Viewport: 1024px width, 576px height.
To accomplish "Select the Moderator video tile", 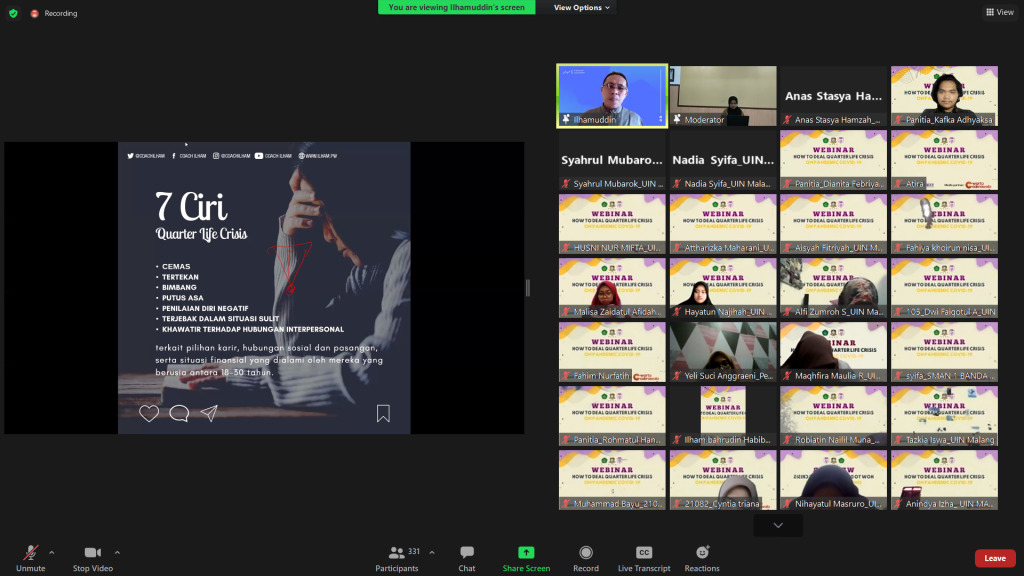I will click(723, 96).
